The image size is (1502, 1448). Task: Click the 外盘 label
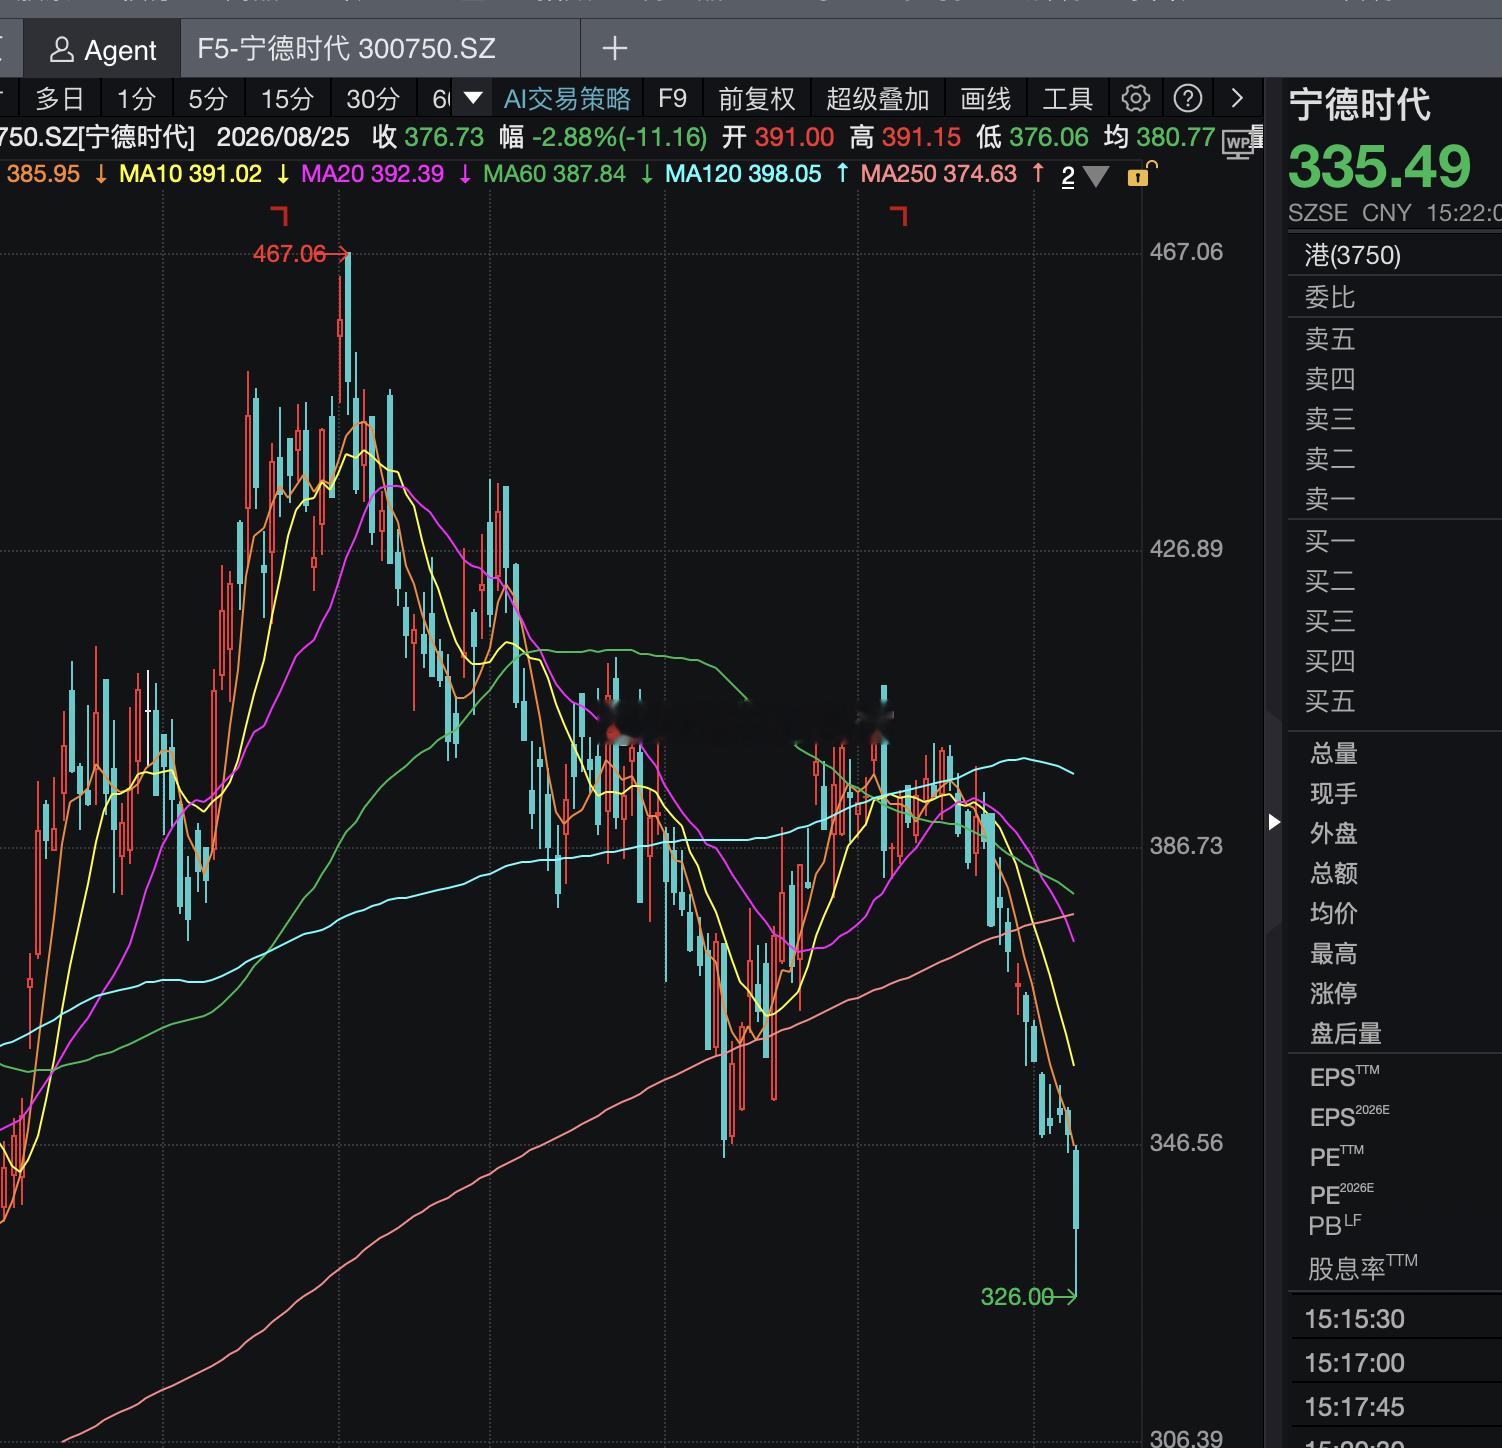1334,833
